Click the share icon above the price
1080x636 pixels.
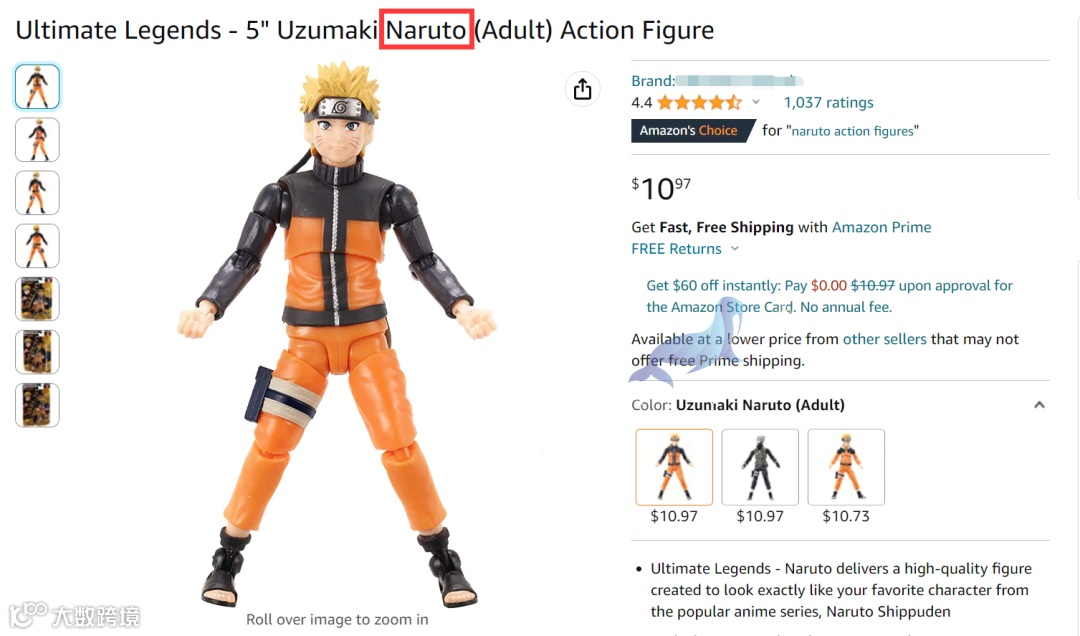[583, 89]
